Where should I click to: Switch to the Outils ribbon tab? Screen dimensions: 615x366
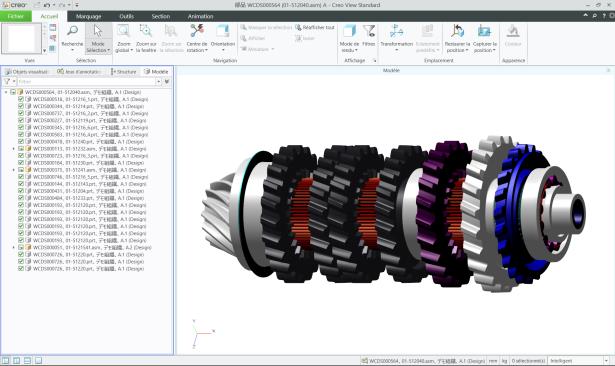pyautogui.click(x=126, y=16)
